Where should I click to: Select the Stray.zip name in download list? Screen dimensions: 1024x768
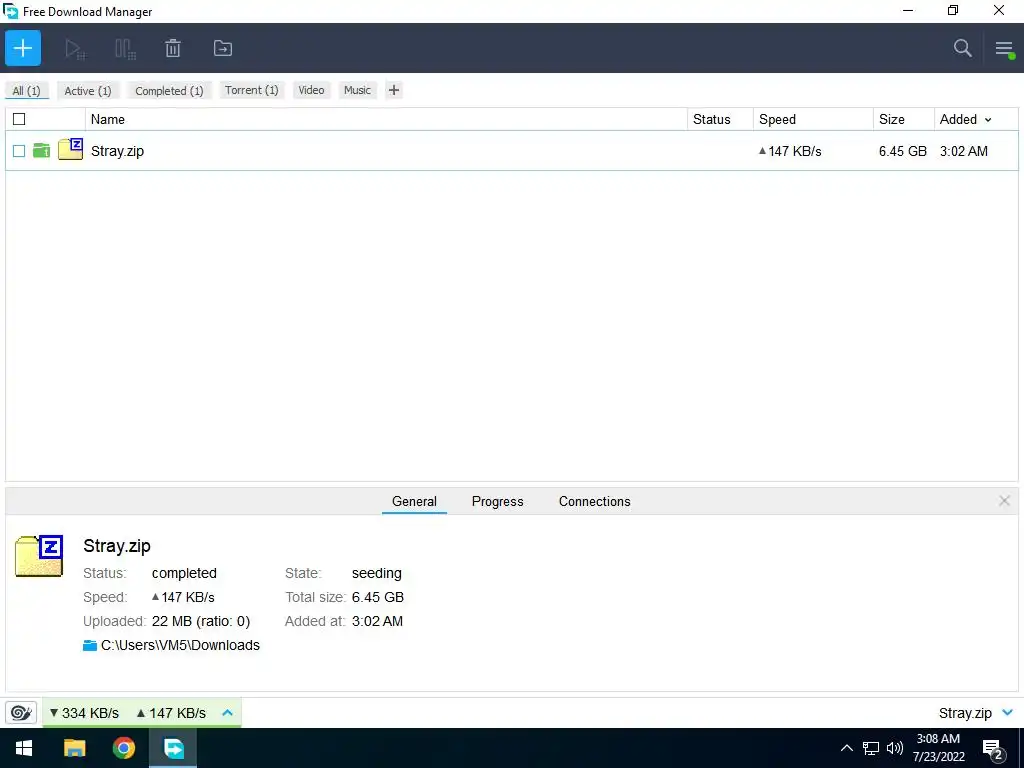coord(118,151)
